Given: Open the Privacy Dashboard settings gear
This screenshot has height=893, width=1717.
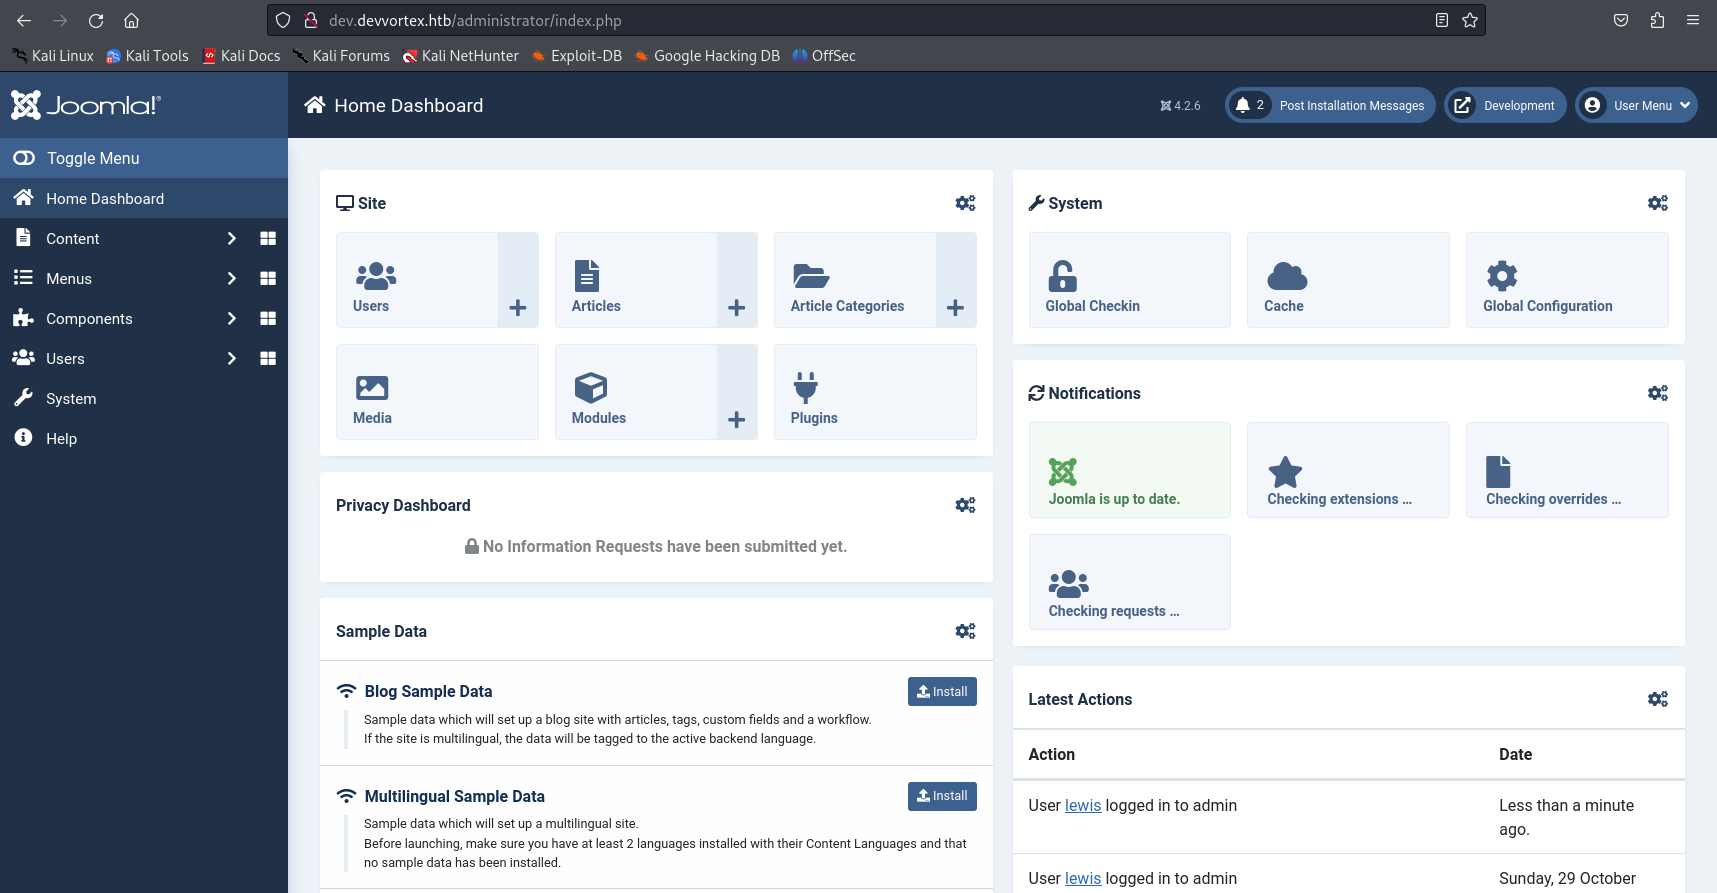Looking at the screenshot, I should [x=965, y=505].
